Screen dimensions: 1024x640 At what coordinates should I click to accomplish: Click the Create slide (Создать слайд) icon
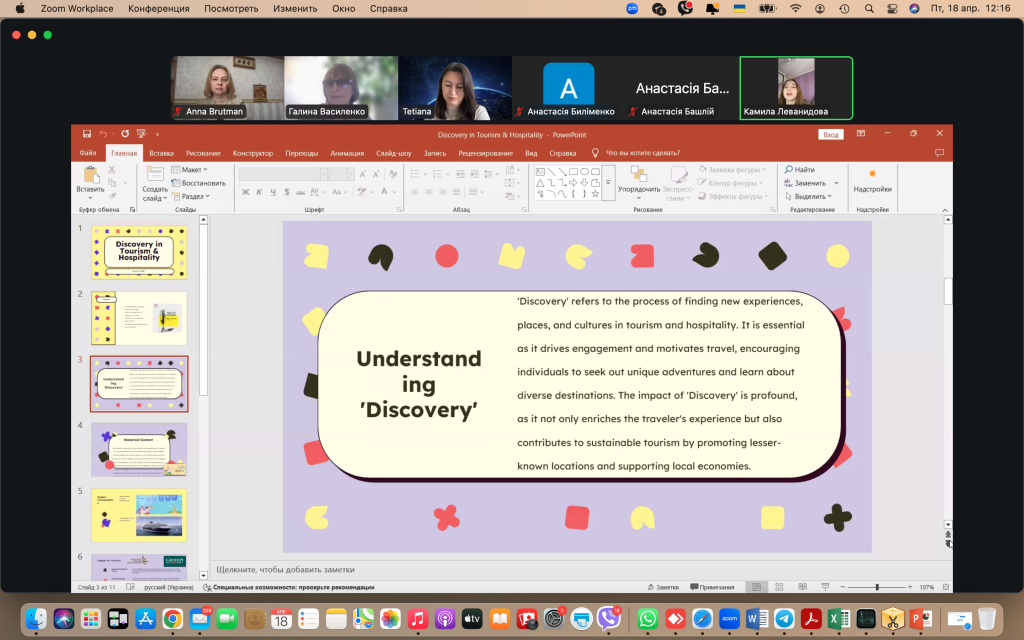pyautogui.click(x=155, y=174)
